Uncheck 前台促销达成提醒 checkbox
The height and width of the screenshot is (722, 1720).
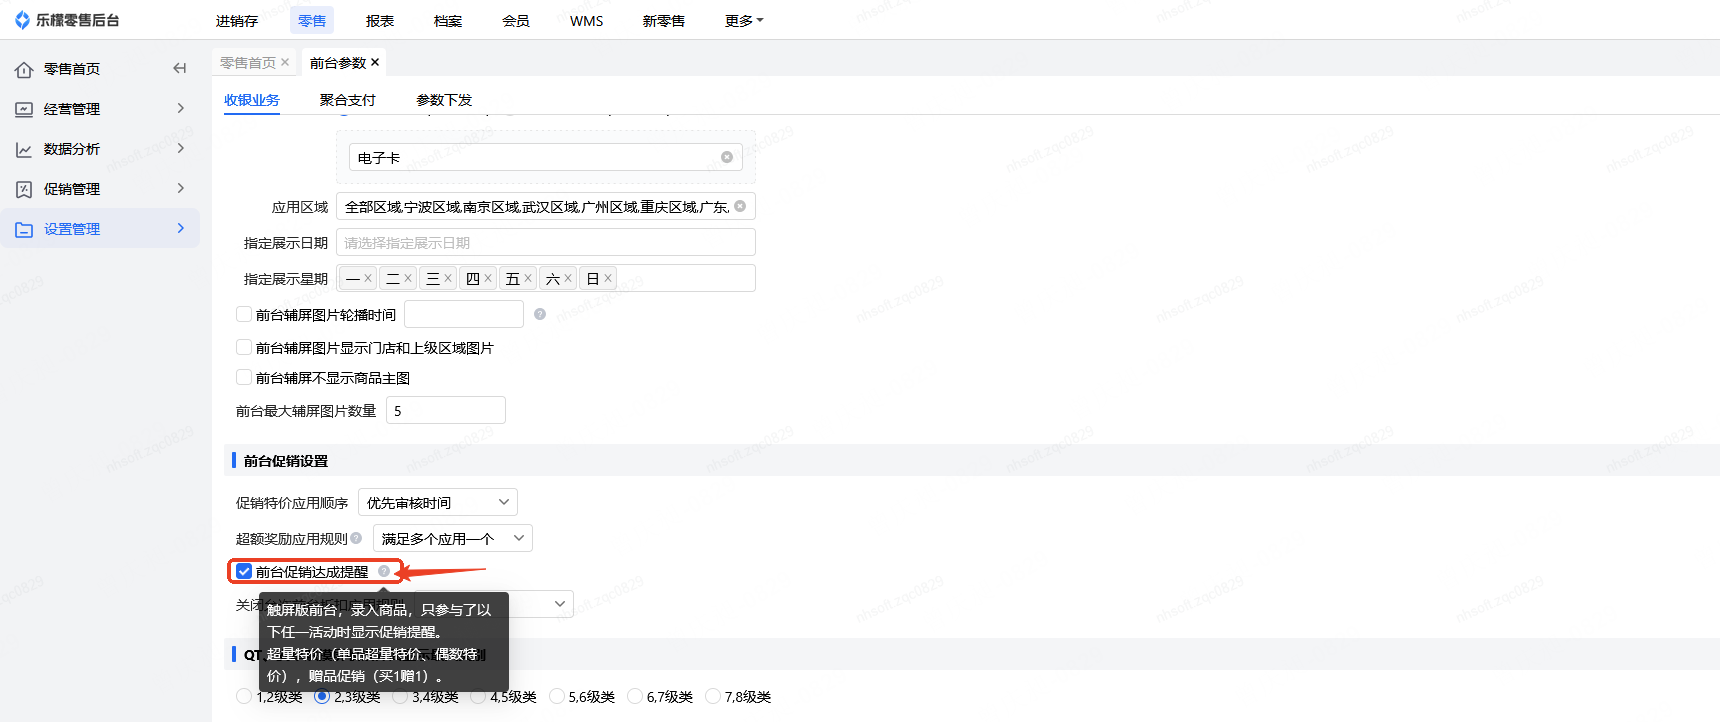click(244, 571)
